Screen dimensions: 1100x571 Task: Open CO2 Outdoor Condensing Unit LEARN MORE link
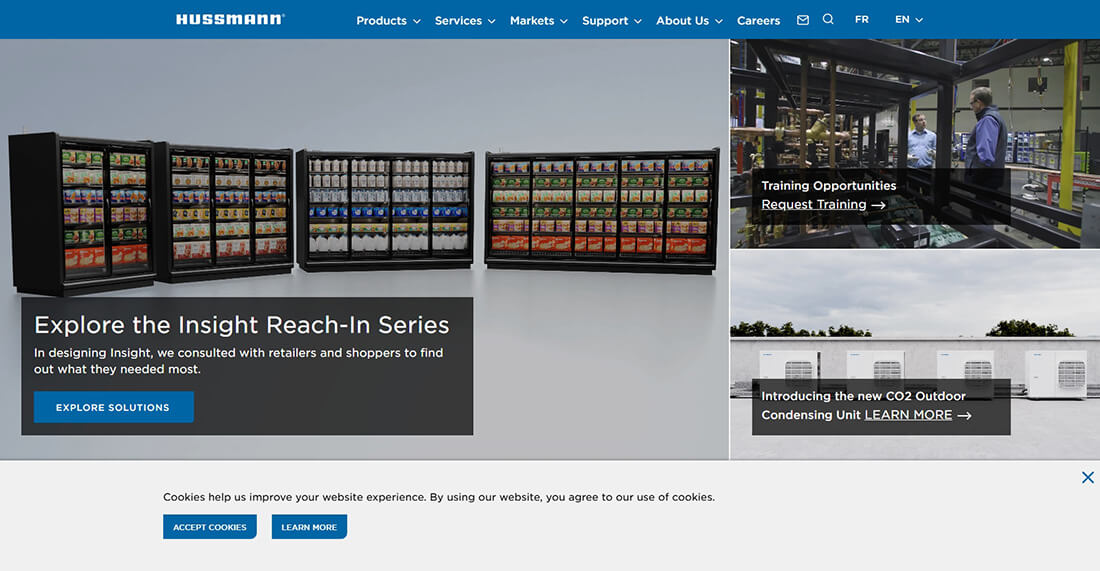[908, 415]
